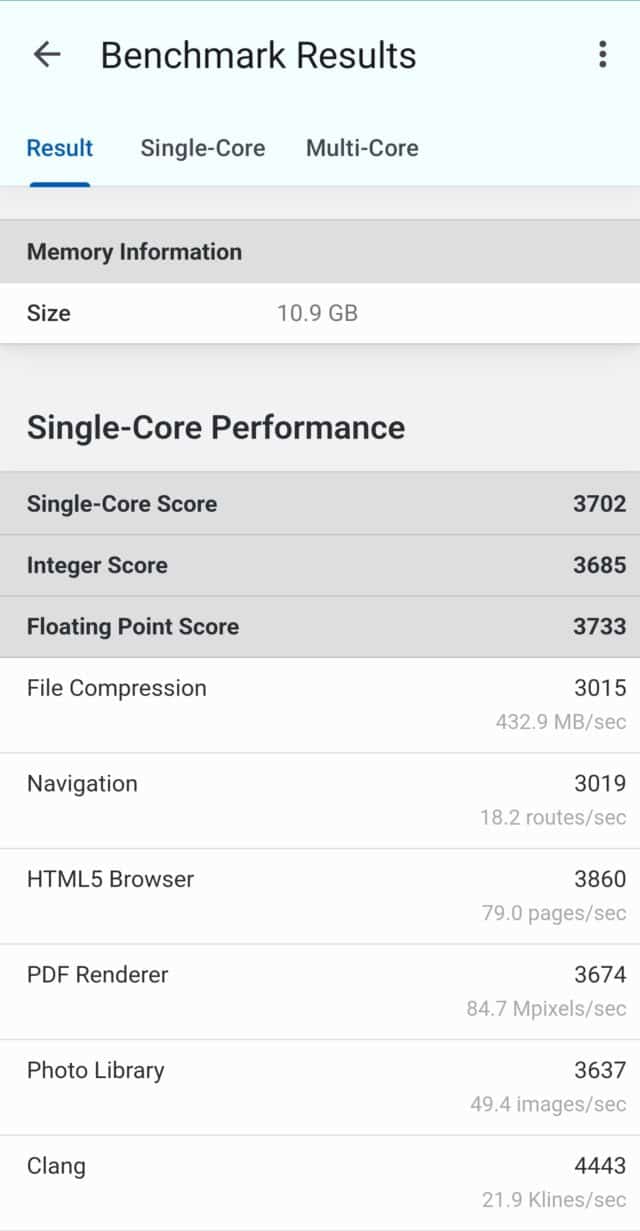
Task: Open the three-dot overflow menu
Action: point(602,54)
